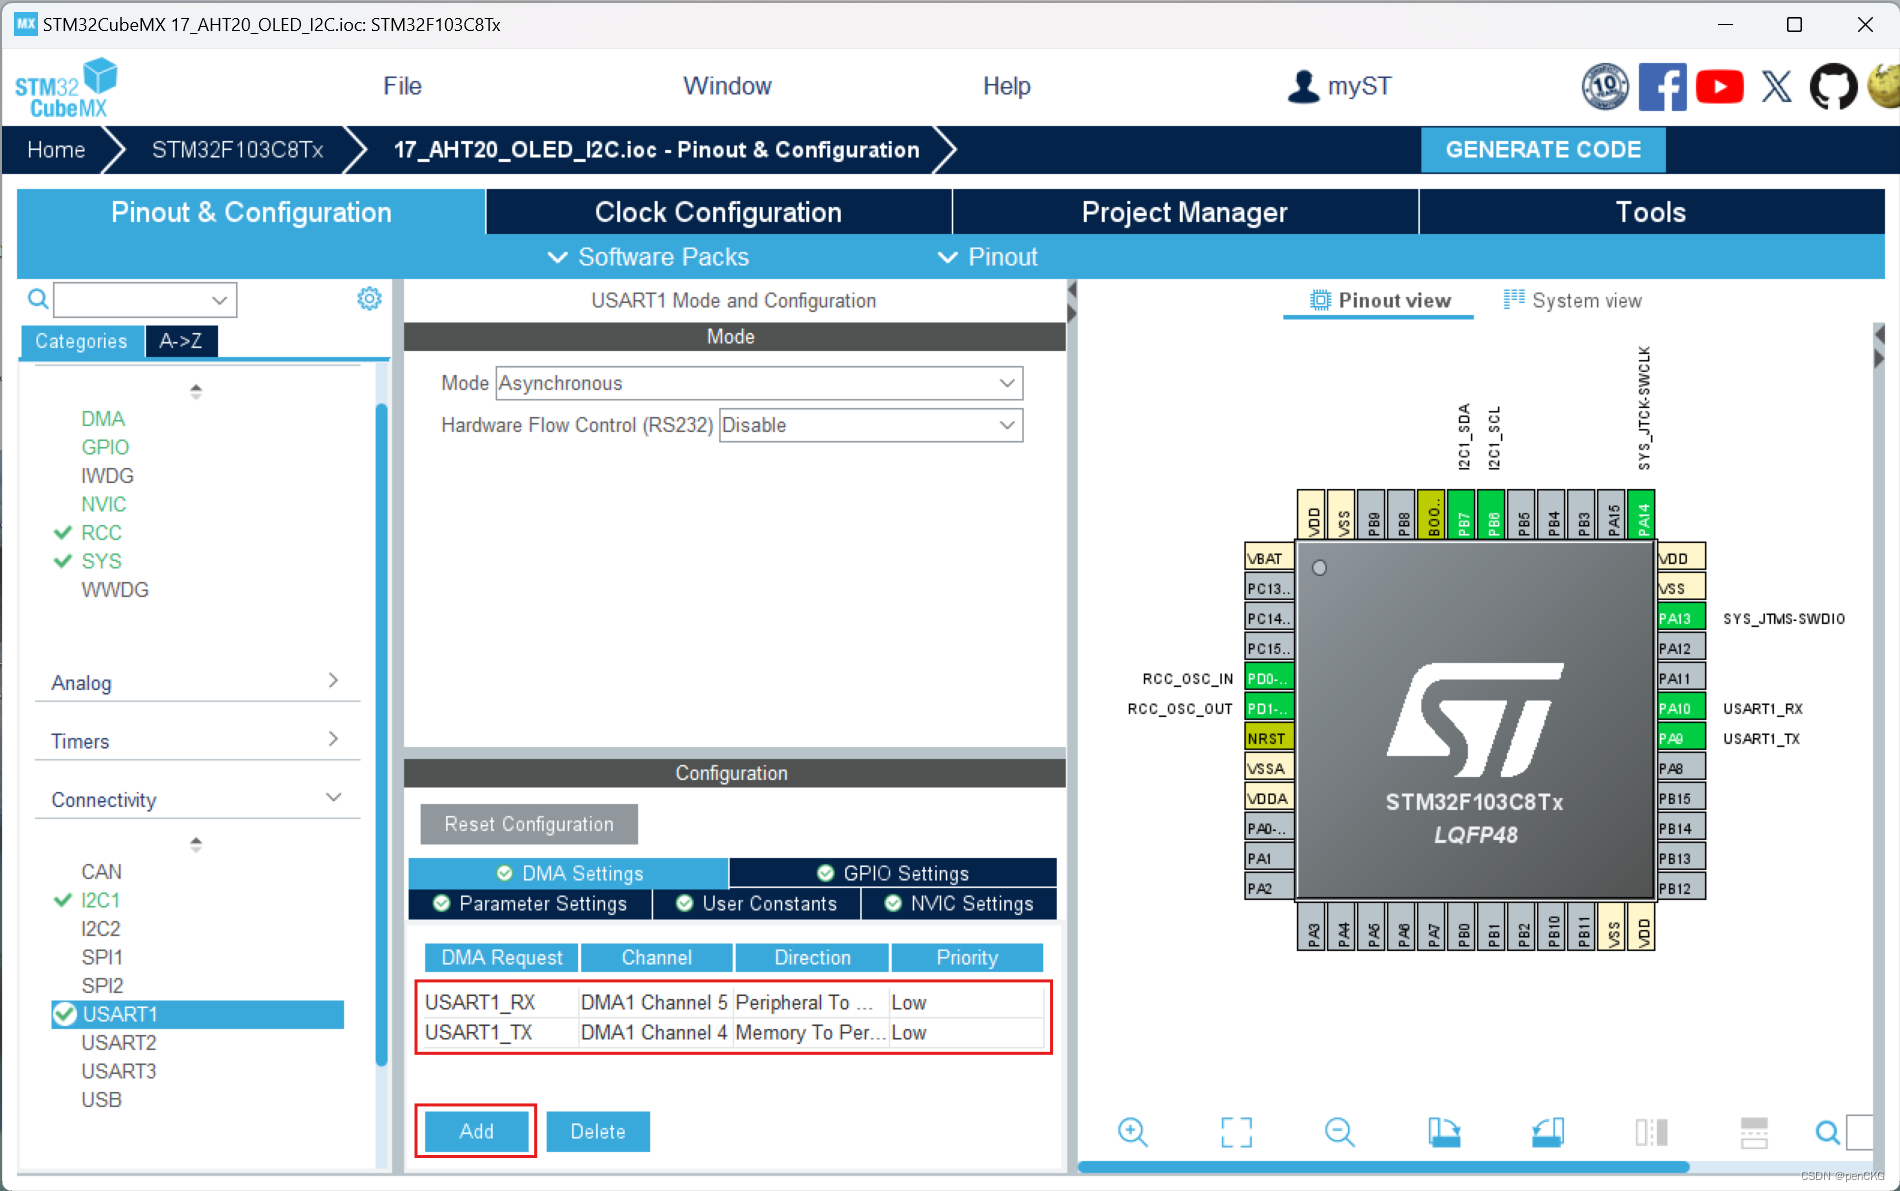Expand the Analog category
The image size is (1900, 1191).
[196, 682]
